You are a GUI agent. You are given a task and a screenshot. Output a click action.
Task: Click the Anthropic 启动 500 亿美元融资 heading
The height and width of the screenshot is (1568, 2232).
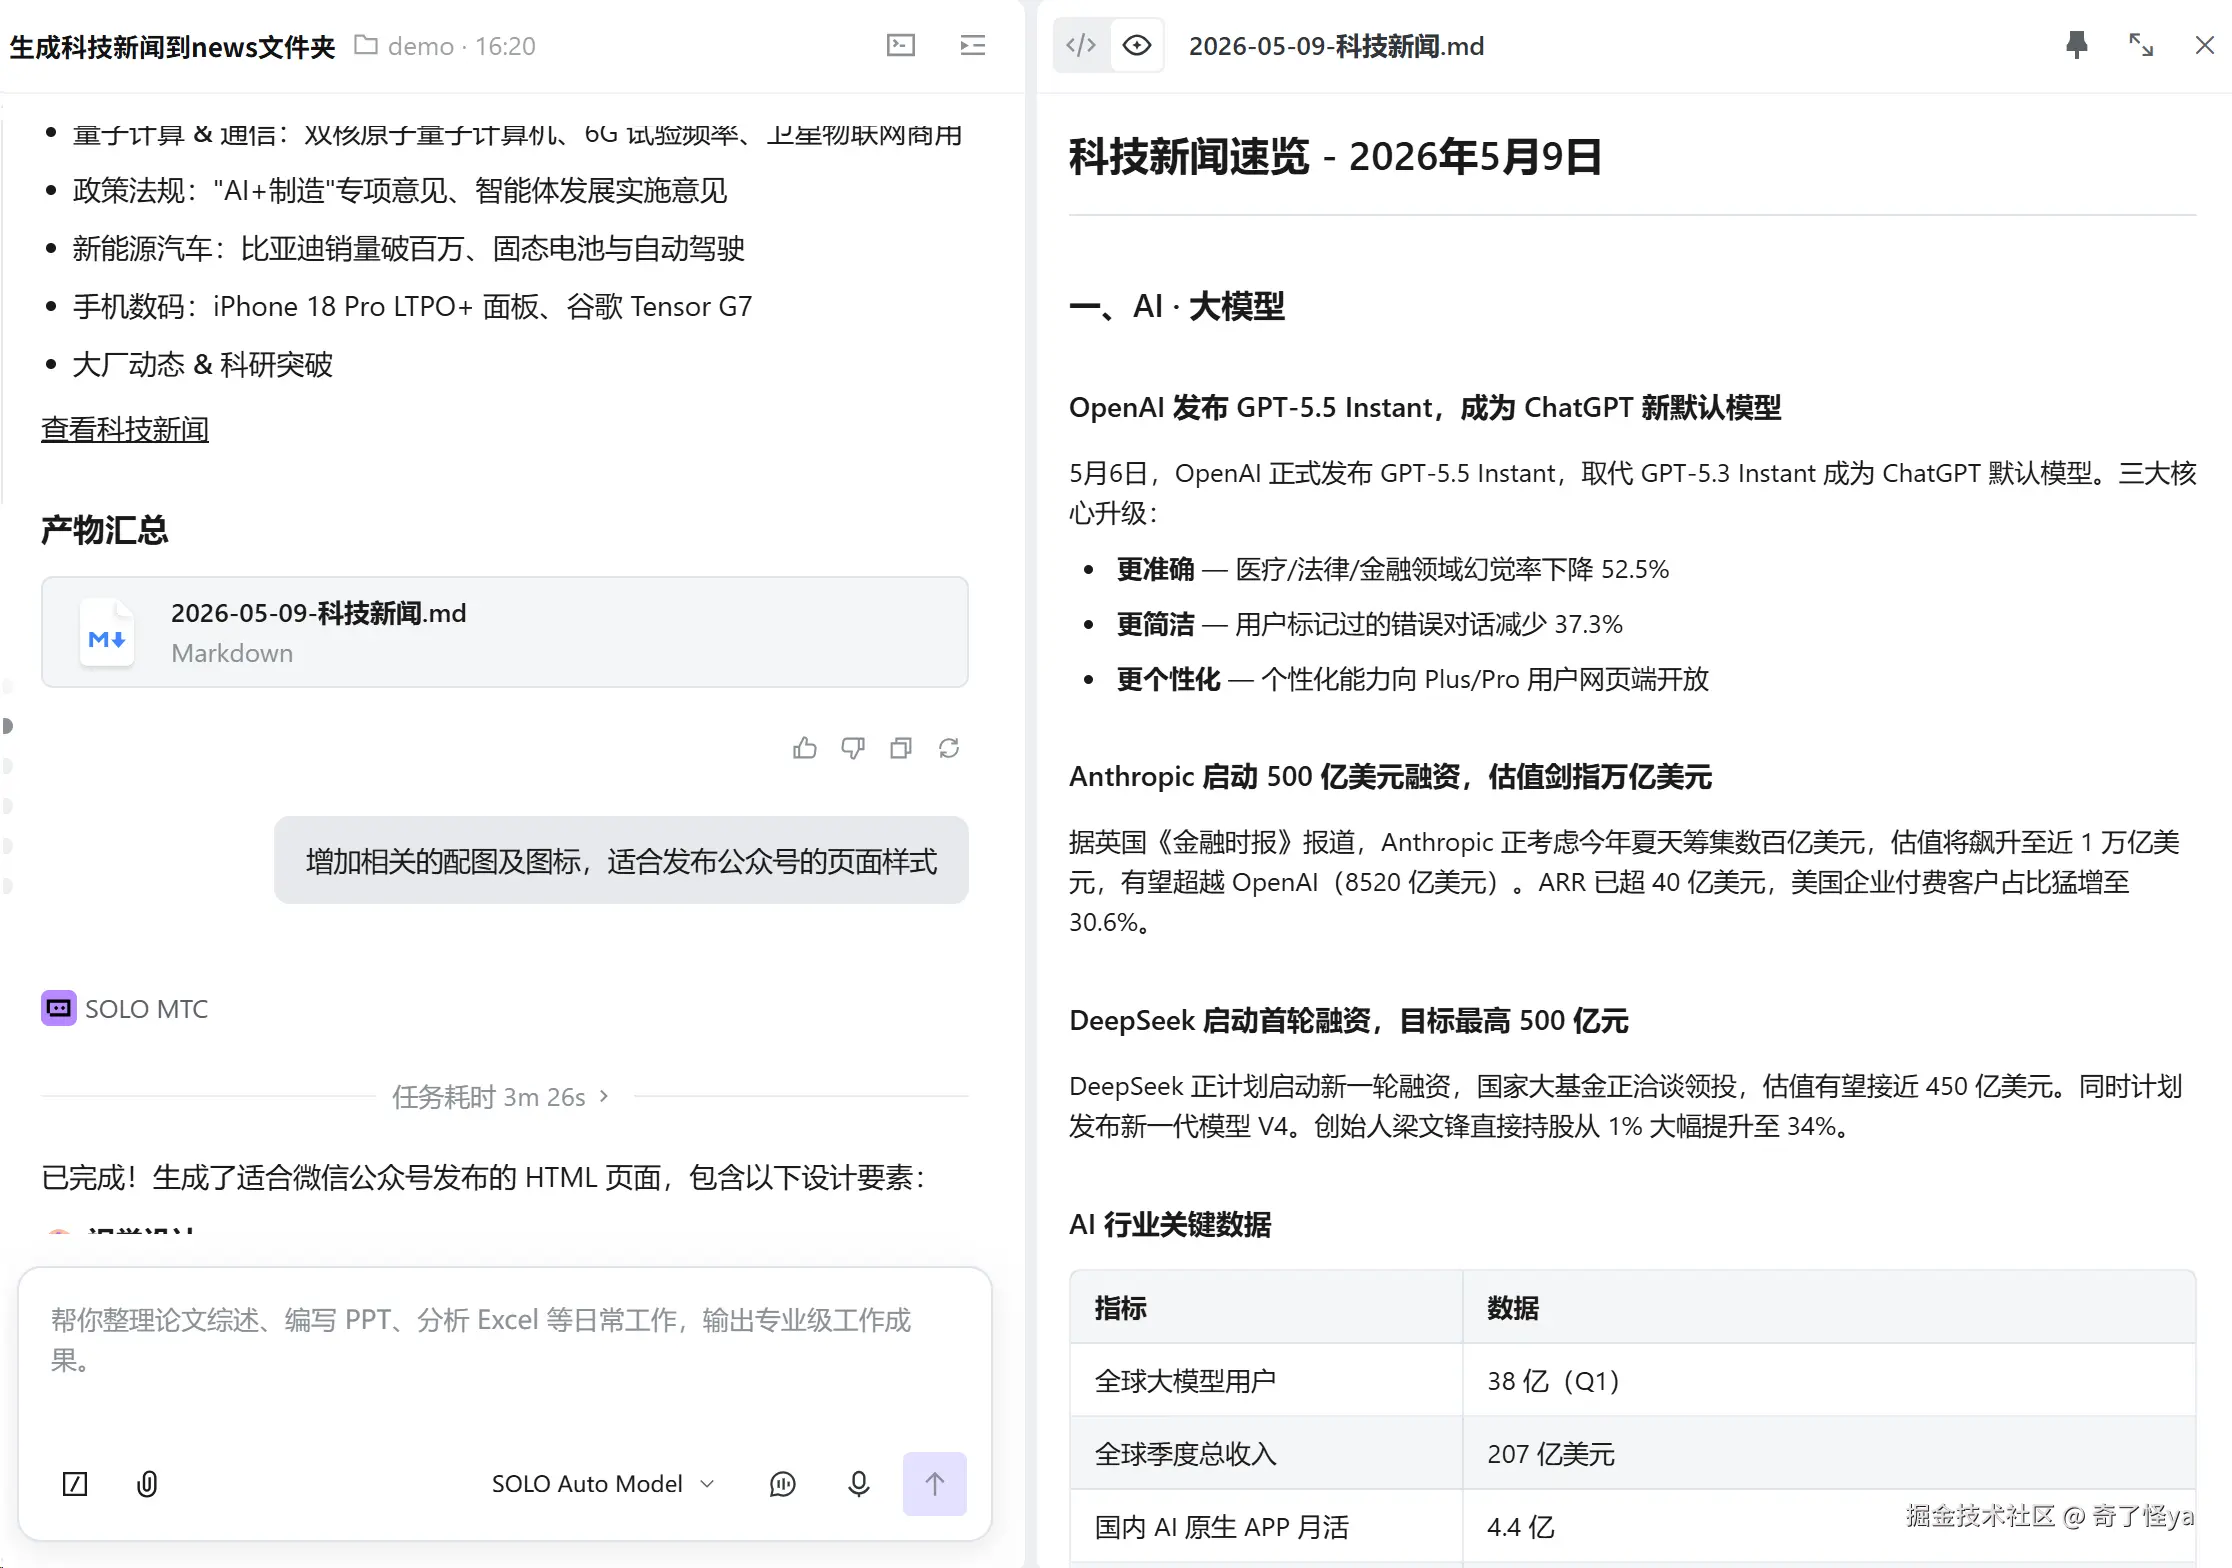pyautogui.click(x=1391, y=776)
